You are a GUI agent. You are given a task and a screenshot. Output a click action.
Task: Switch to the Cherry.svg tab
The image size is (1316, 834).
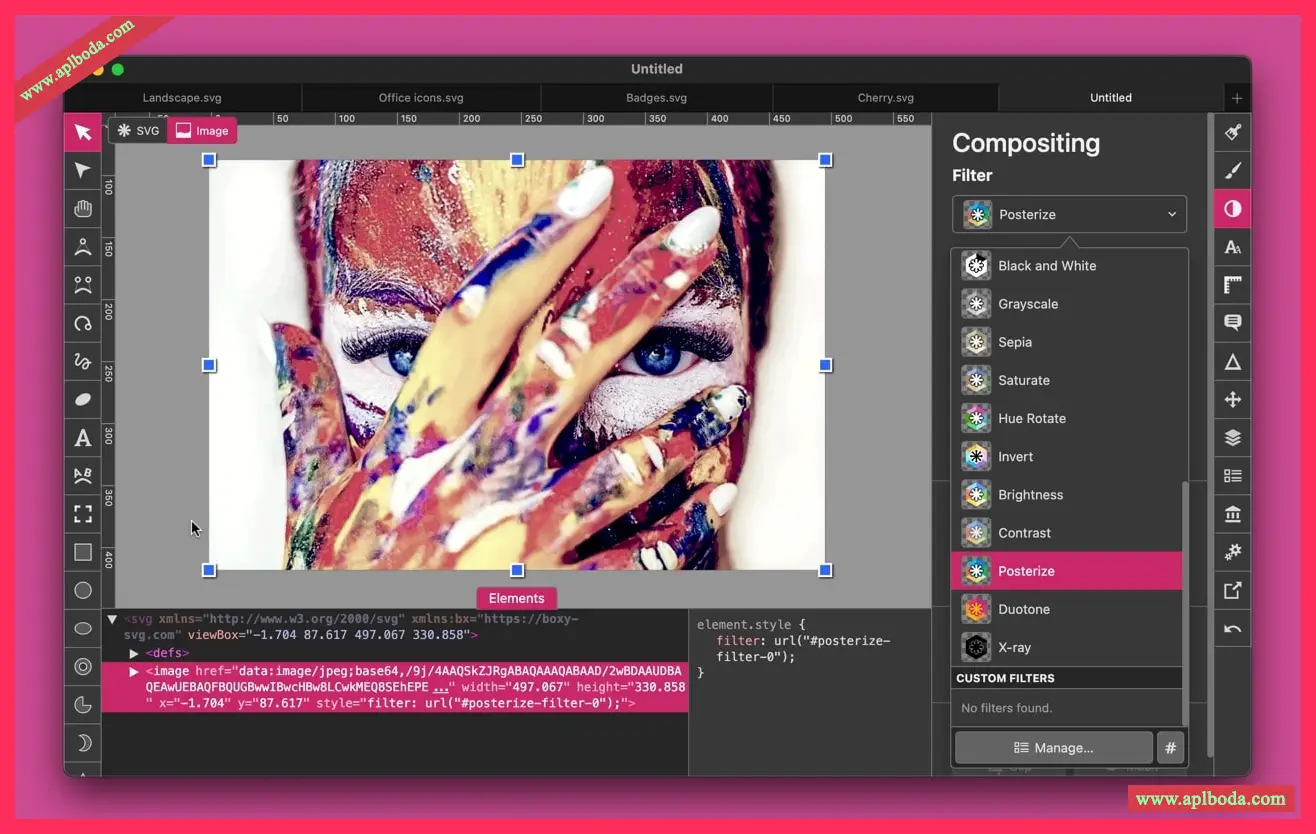885,98
